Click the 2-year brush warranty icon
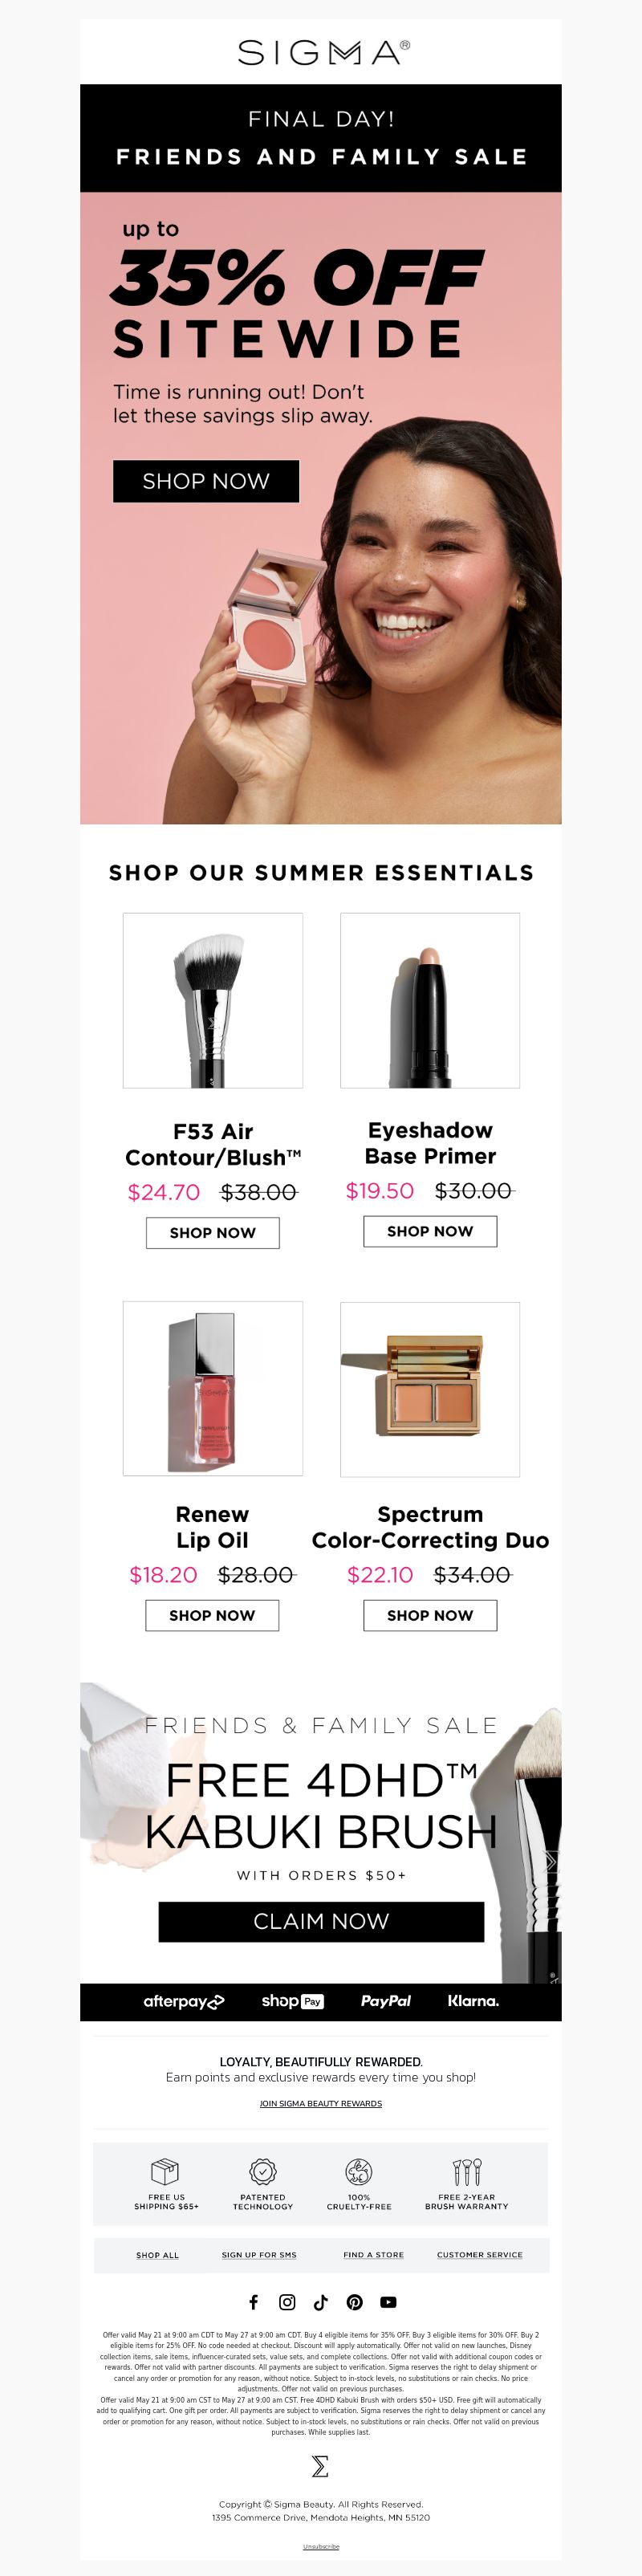Screen dimensions: 642x2576 point(467,2171)
